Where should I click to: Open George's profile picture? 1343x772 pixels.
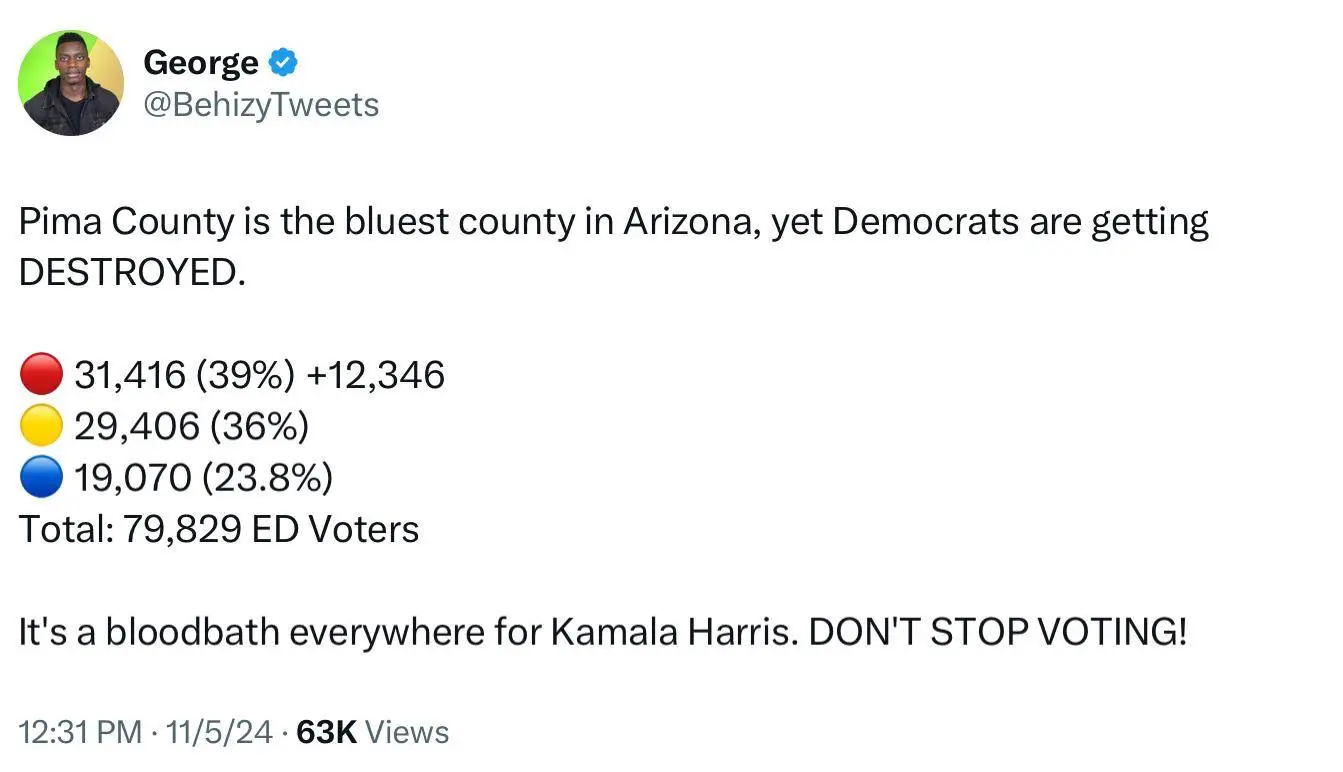click(x=71, y=83)
